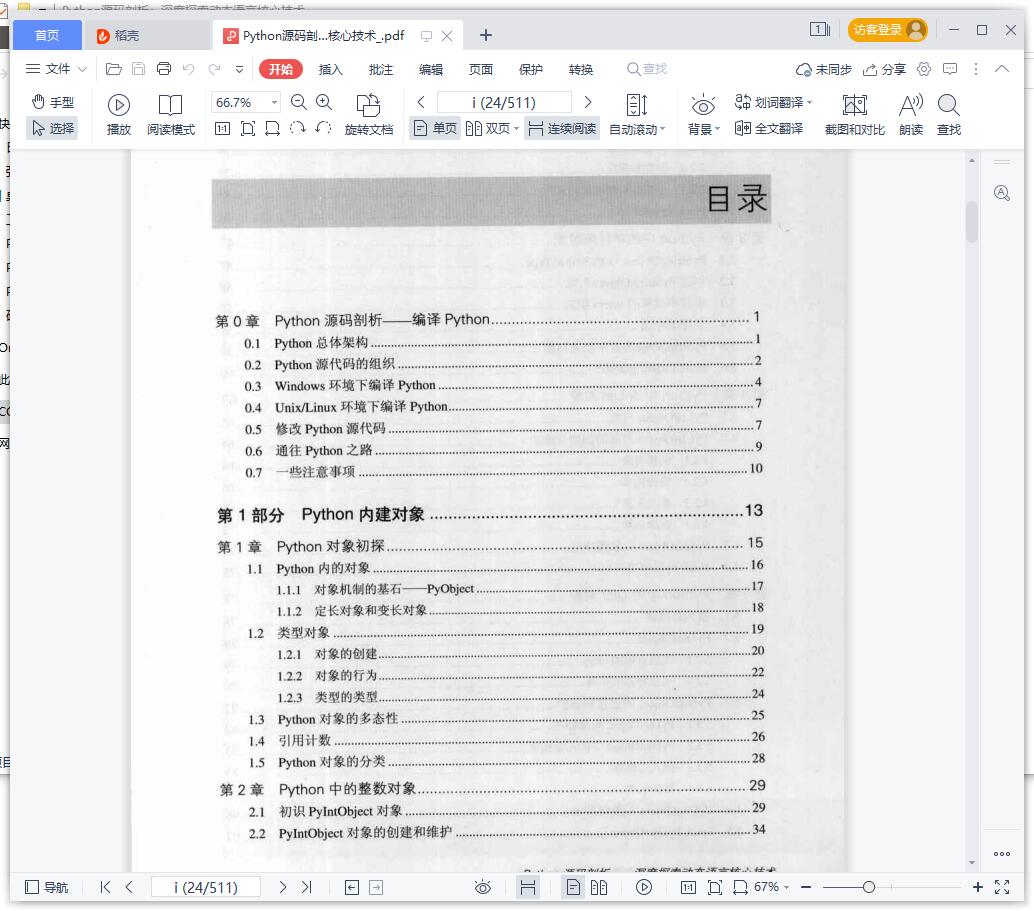Click the redo arrow
This screenshot has height=911, width=1034.
[x=214, y=69]
